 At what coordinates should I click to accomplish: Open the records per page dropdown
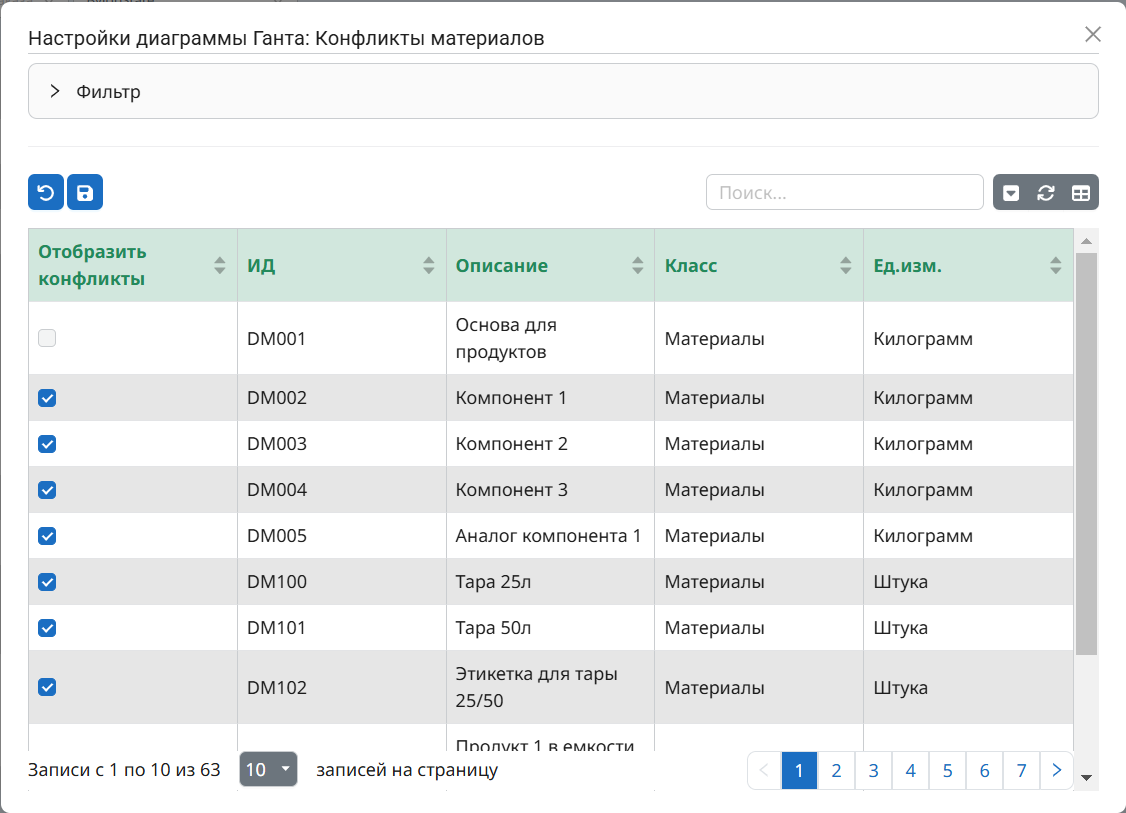pyautogui.click(x=268, y=770)
